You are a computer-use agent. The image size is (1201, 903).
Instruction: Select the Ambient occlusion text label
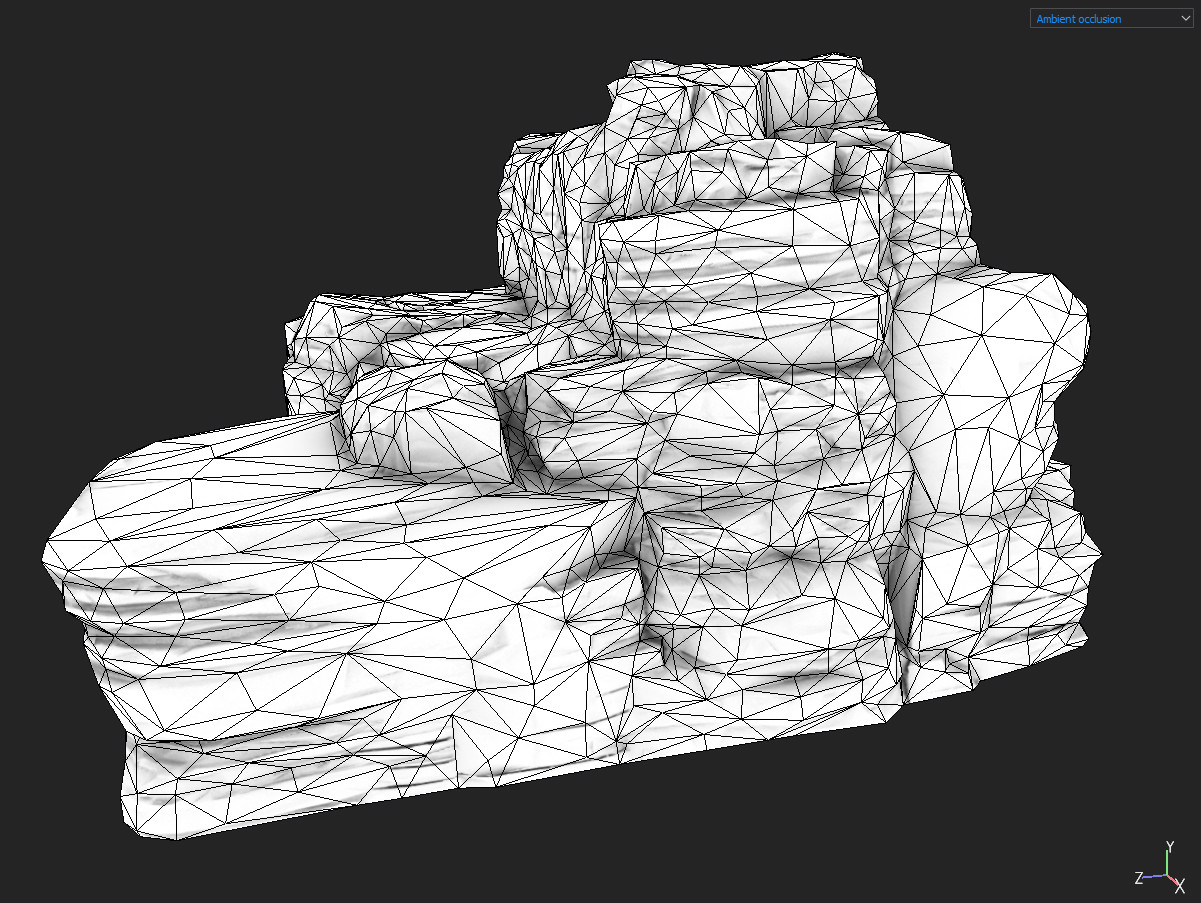tap(1080, 18)
